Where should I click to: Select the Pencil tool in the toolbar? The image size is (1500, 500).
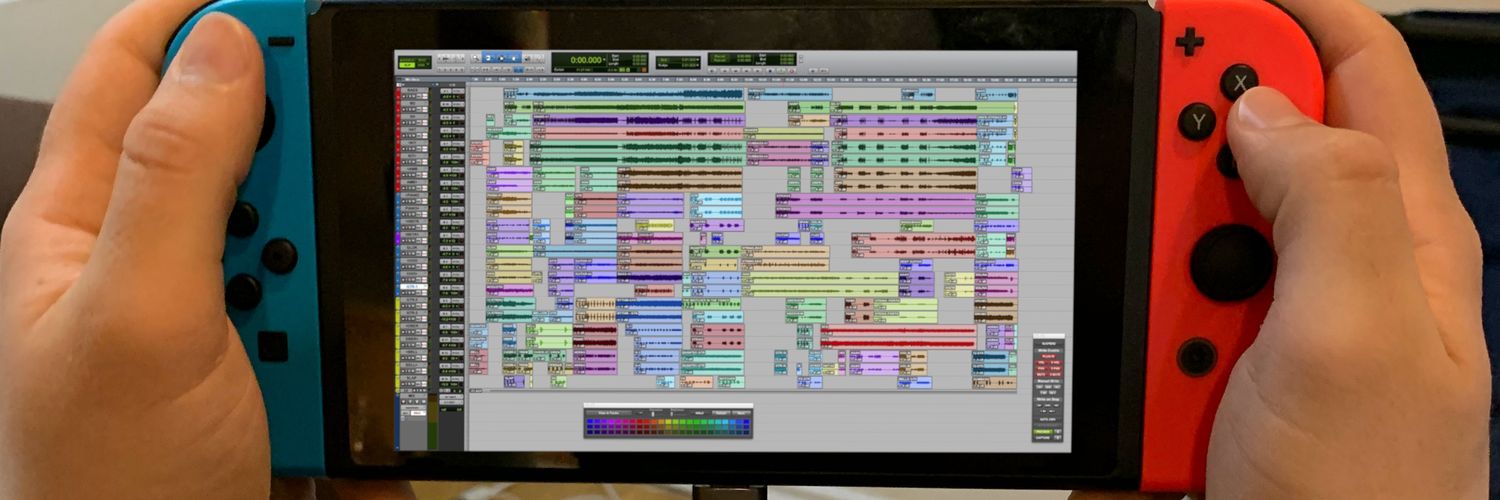(x=539, y=58)
